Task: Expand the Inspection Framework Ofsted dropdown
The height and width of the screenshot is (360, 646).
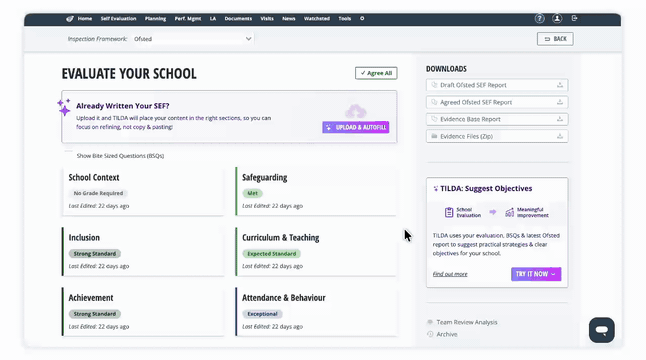Action: tap(193, 39)
